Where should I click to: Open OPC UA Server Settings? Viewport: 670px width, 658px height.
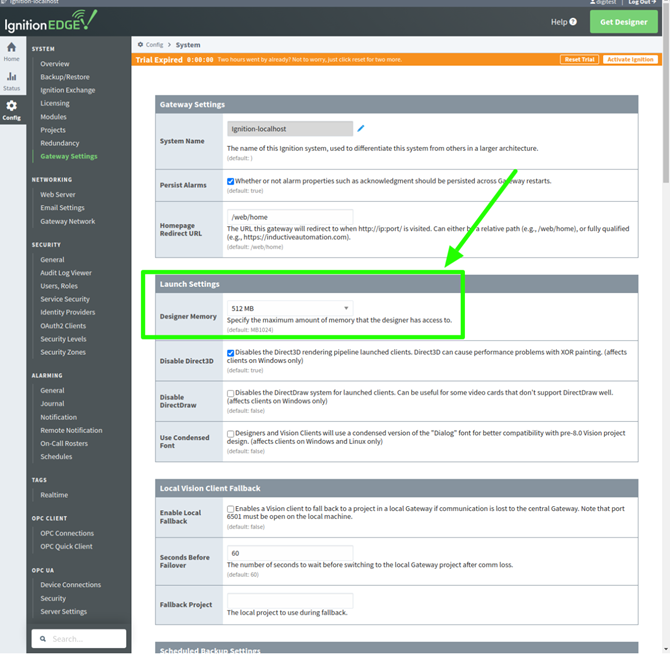click(x=63, y=611)
